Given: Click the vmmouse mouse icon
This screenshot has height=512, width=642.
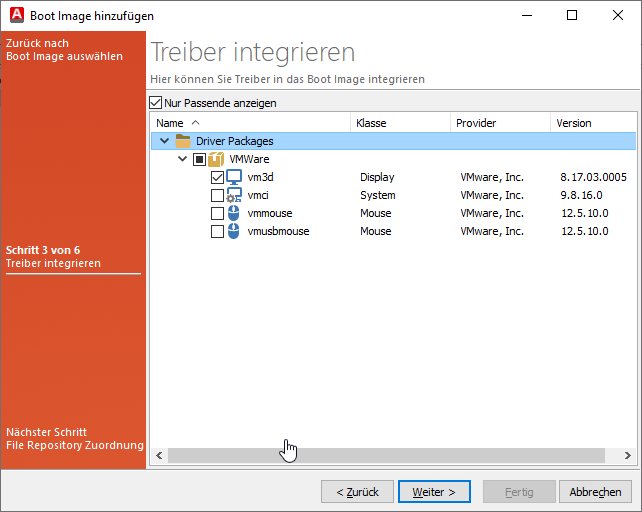Looking at the screenshot, I should [233, 213].
